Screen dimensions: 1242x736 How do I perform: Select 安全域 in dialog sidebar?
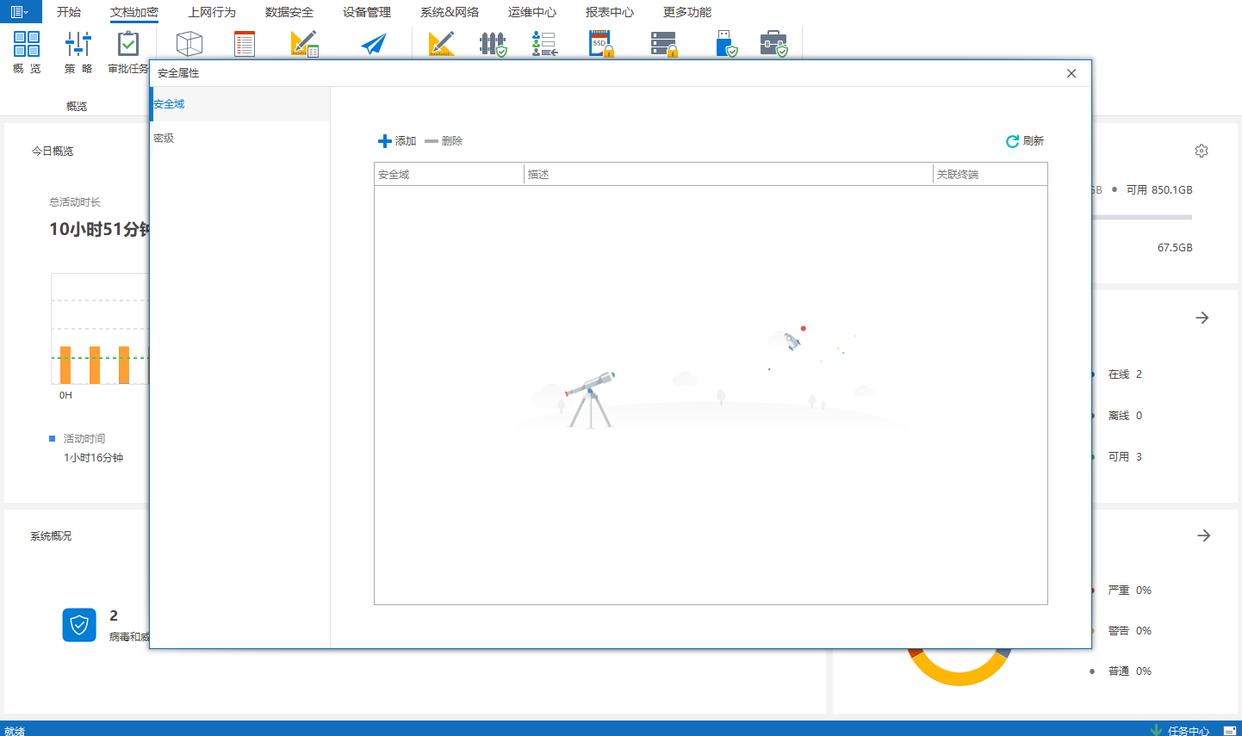240,104
